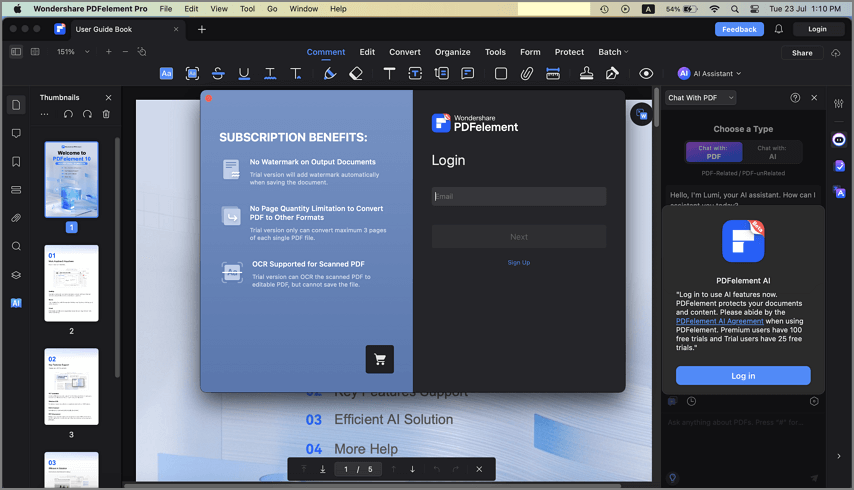Open the Chat With PDF dropdown
Image resolution: width=854 pixels, height=490 pixels.
click(700, 97)
